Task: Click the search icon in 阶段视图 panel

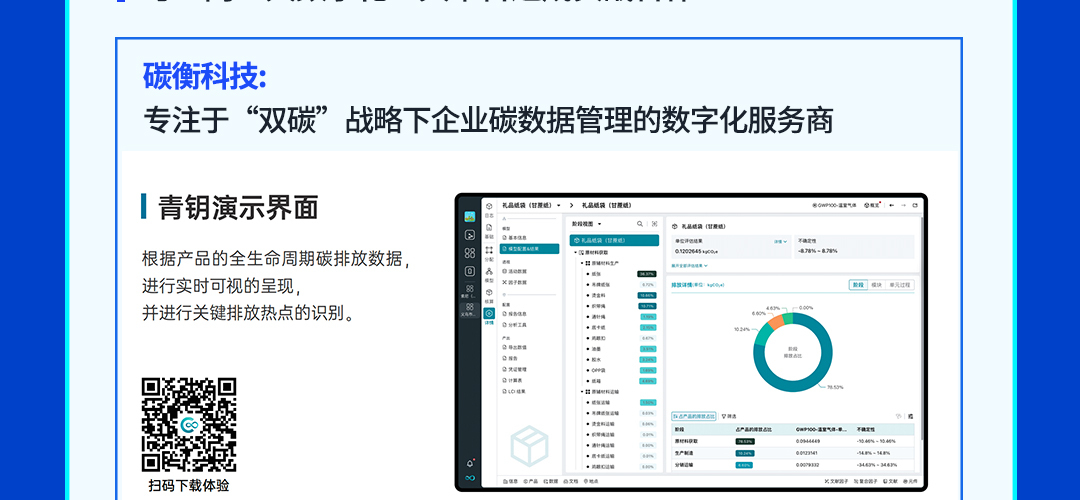Action: tap(640, 224)
